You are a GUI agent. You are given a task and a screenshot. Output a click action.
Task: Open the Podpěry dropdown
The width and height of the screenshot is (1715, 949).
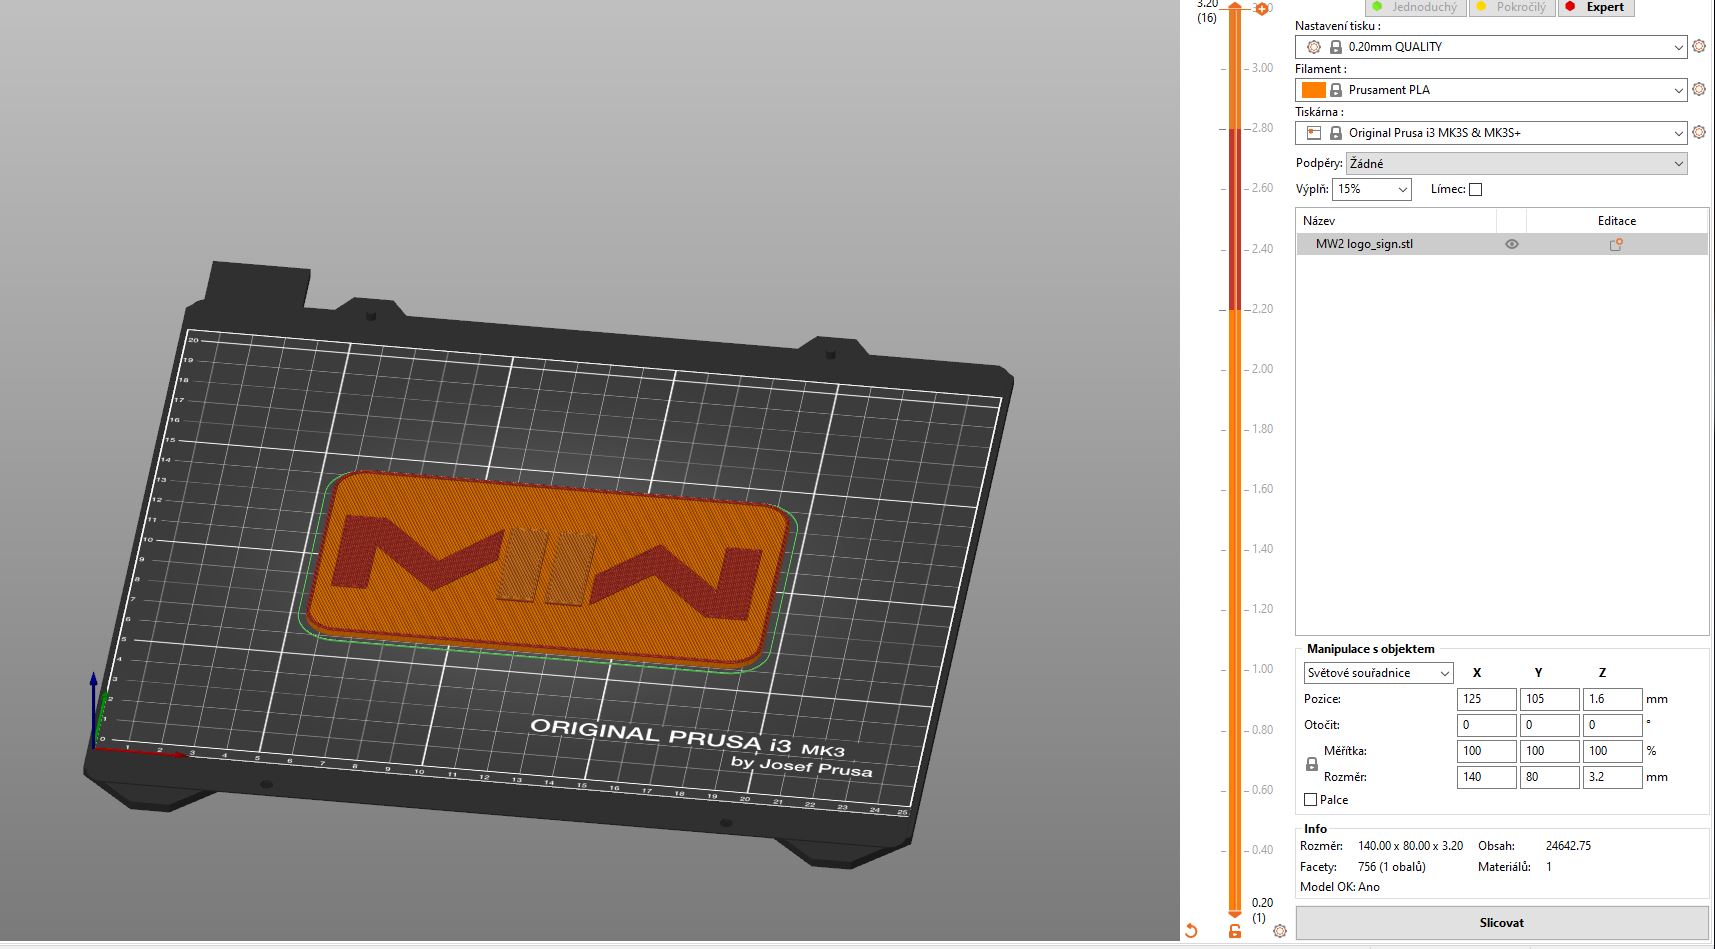click(x=1516, y=163)
